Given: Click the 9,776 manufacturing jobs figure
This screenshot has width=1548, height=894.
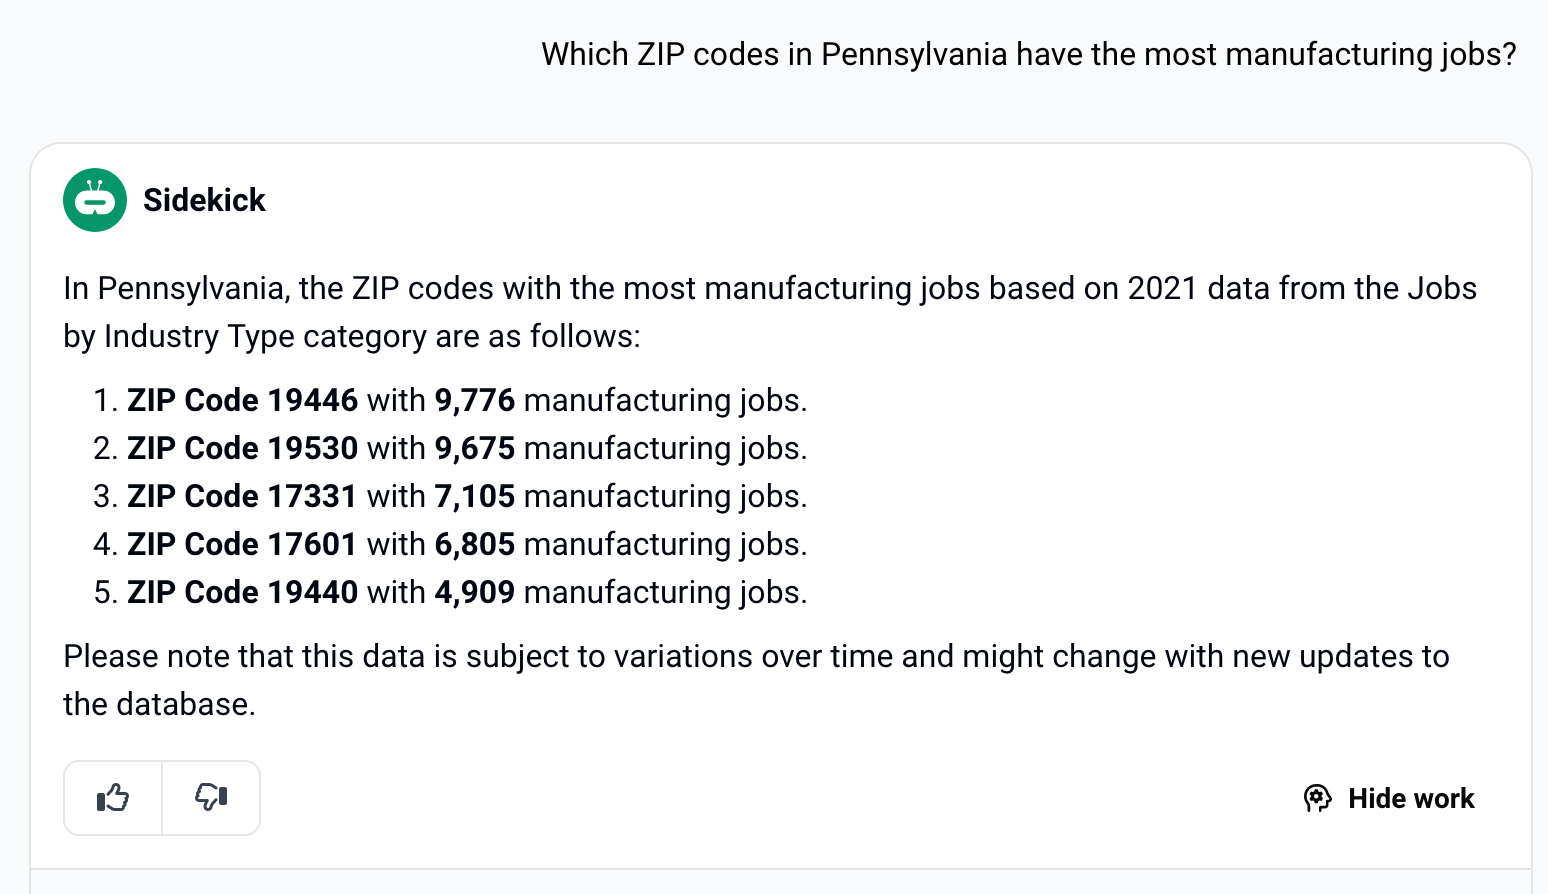Looking at the screenshot, I should [x=474, y=400].
